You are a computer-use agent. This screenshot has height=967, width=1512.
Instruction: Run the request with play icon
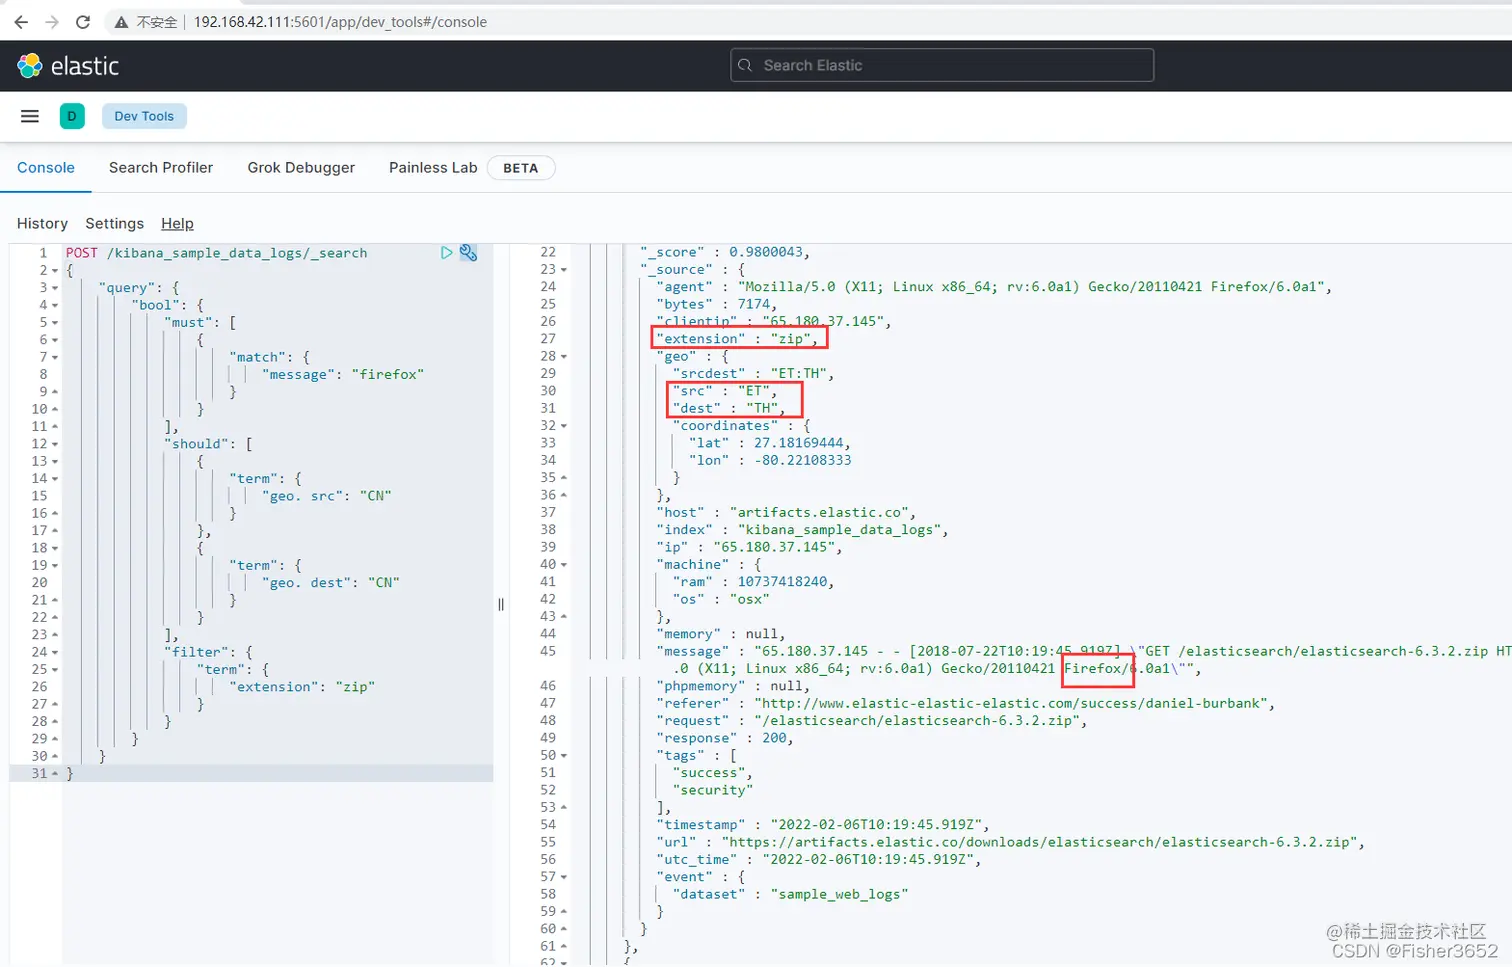click(x=446, y=253)
